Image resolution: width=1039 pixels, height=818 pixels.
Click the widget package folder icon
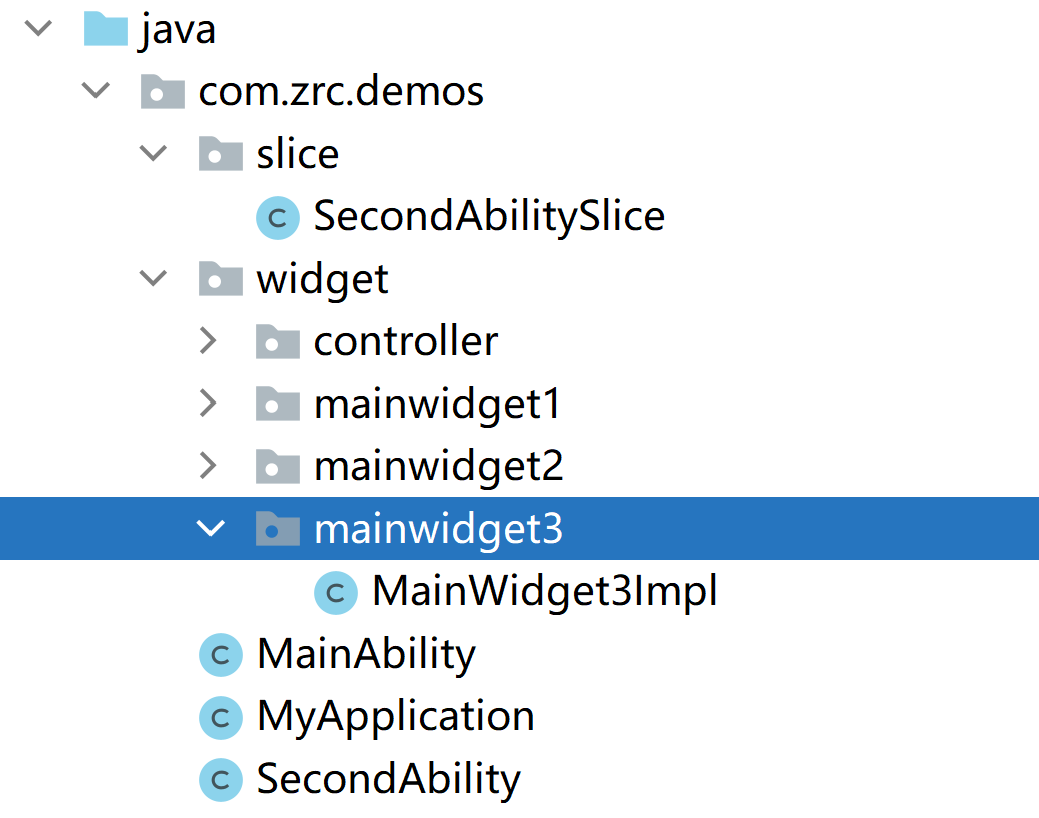pos(221,279)
